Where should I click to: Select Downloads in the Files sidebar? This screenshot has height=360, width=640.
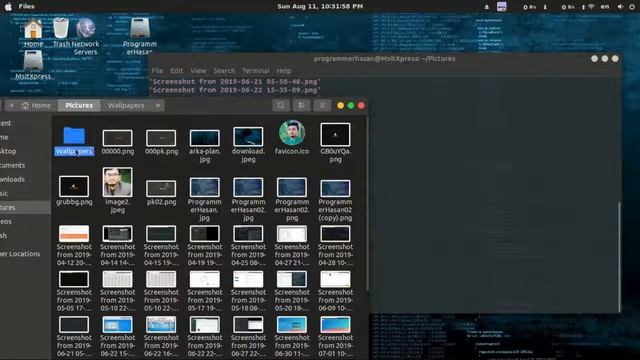click(x=13, y=179)
